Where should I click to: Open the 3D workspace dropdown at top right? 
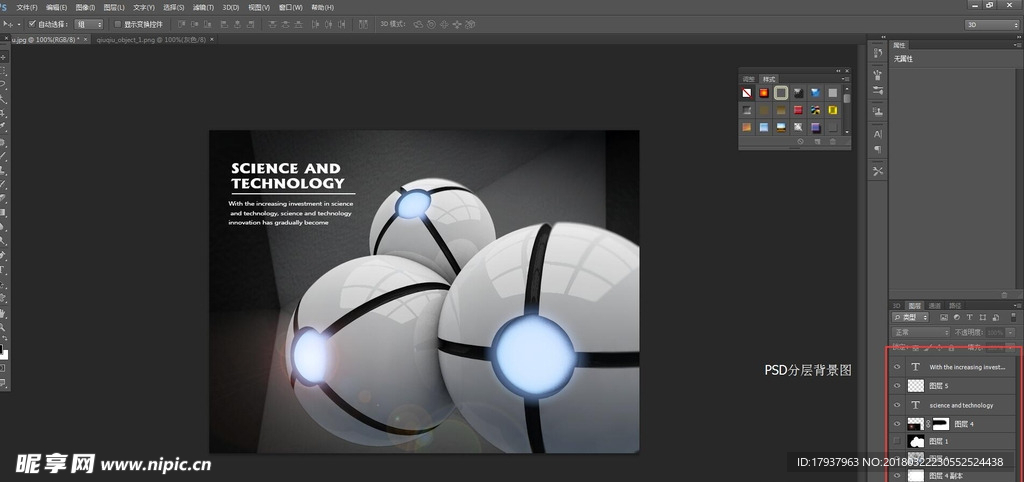click(x=991, y=24)
